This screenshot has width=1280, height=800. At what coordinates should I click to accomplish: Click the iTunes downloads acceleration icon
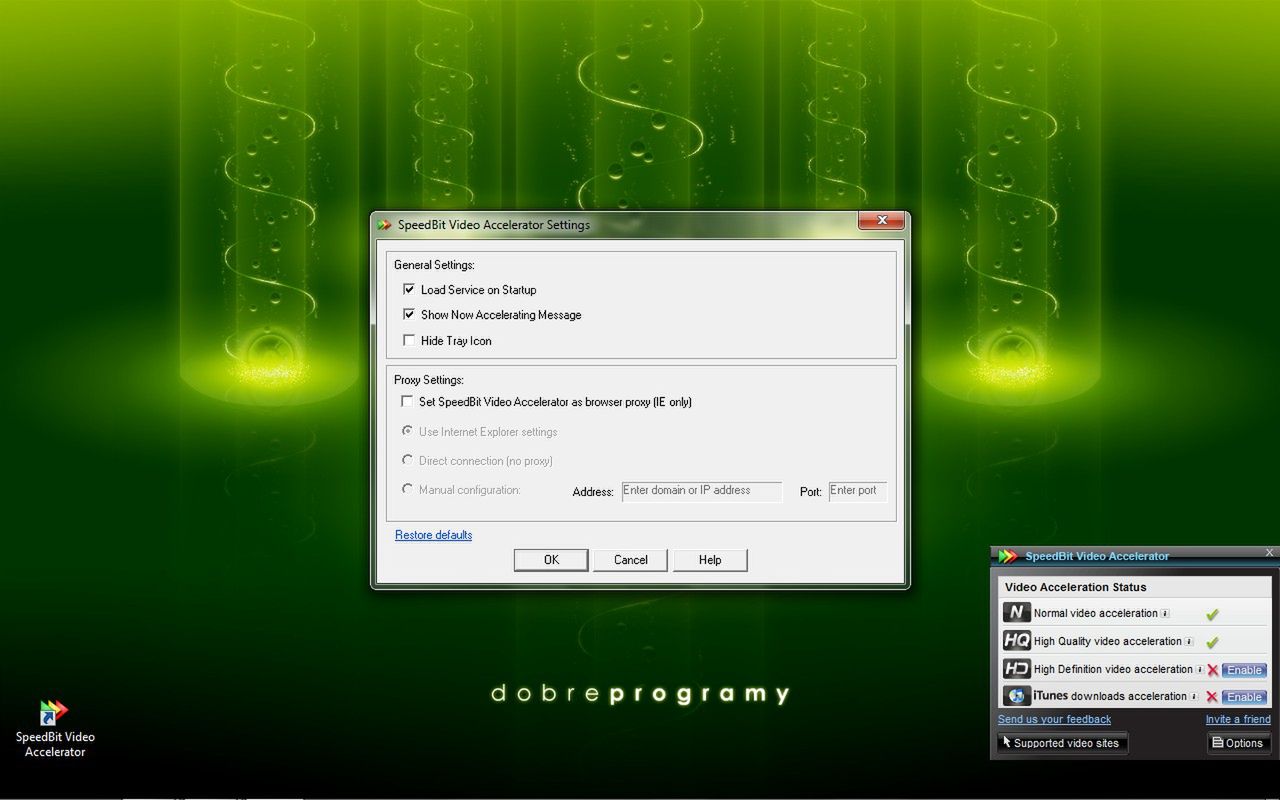coord(1017,696)
